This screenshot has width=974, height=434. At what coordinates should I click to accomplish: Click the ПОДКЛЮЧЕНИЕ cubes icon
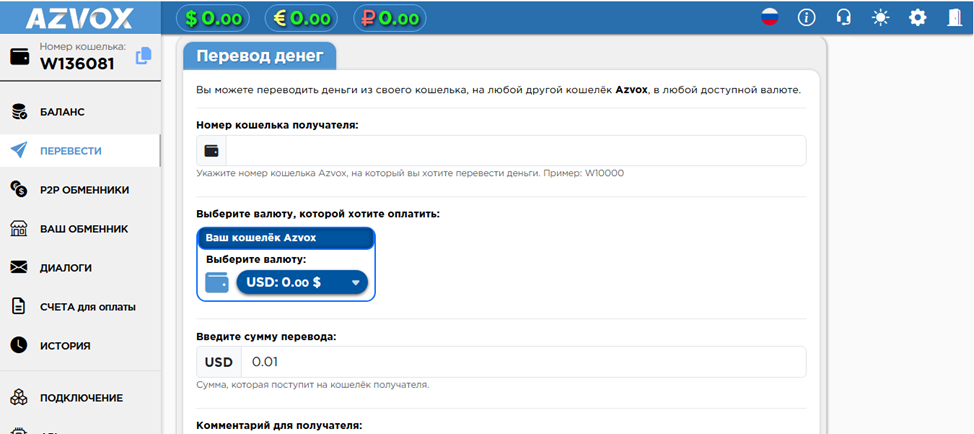pyautogui.click(x=19, y=397)
